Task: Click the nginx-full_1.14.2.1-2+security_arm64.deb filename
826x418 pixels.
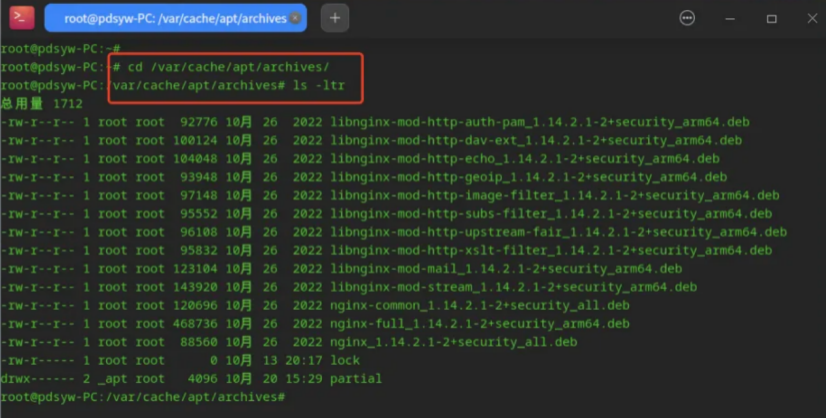Action: [479, 324]
